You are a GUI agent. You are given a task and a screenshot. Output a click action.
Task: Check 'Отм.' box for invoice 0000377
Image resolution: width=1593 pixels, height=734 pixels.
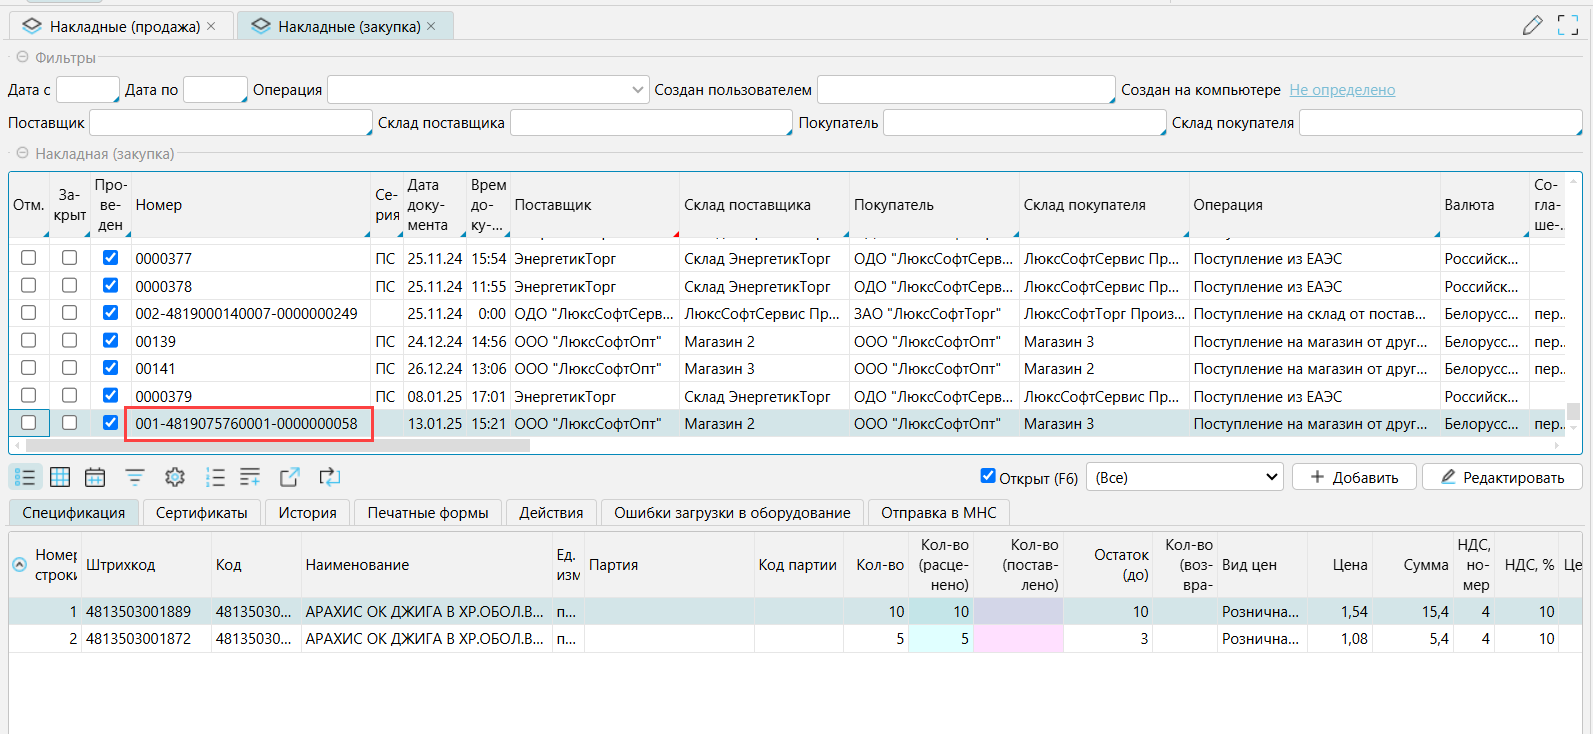click(x=29, y=258)
